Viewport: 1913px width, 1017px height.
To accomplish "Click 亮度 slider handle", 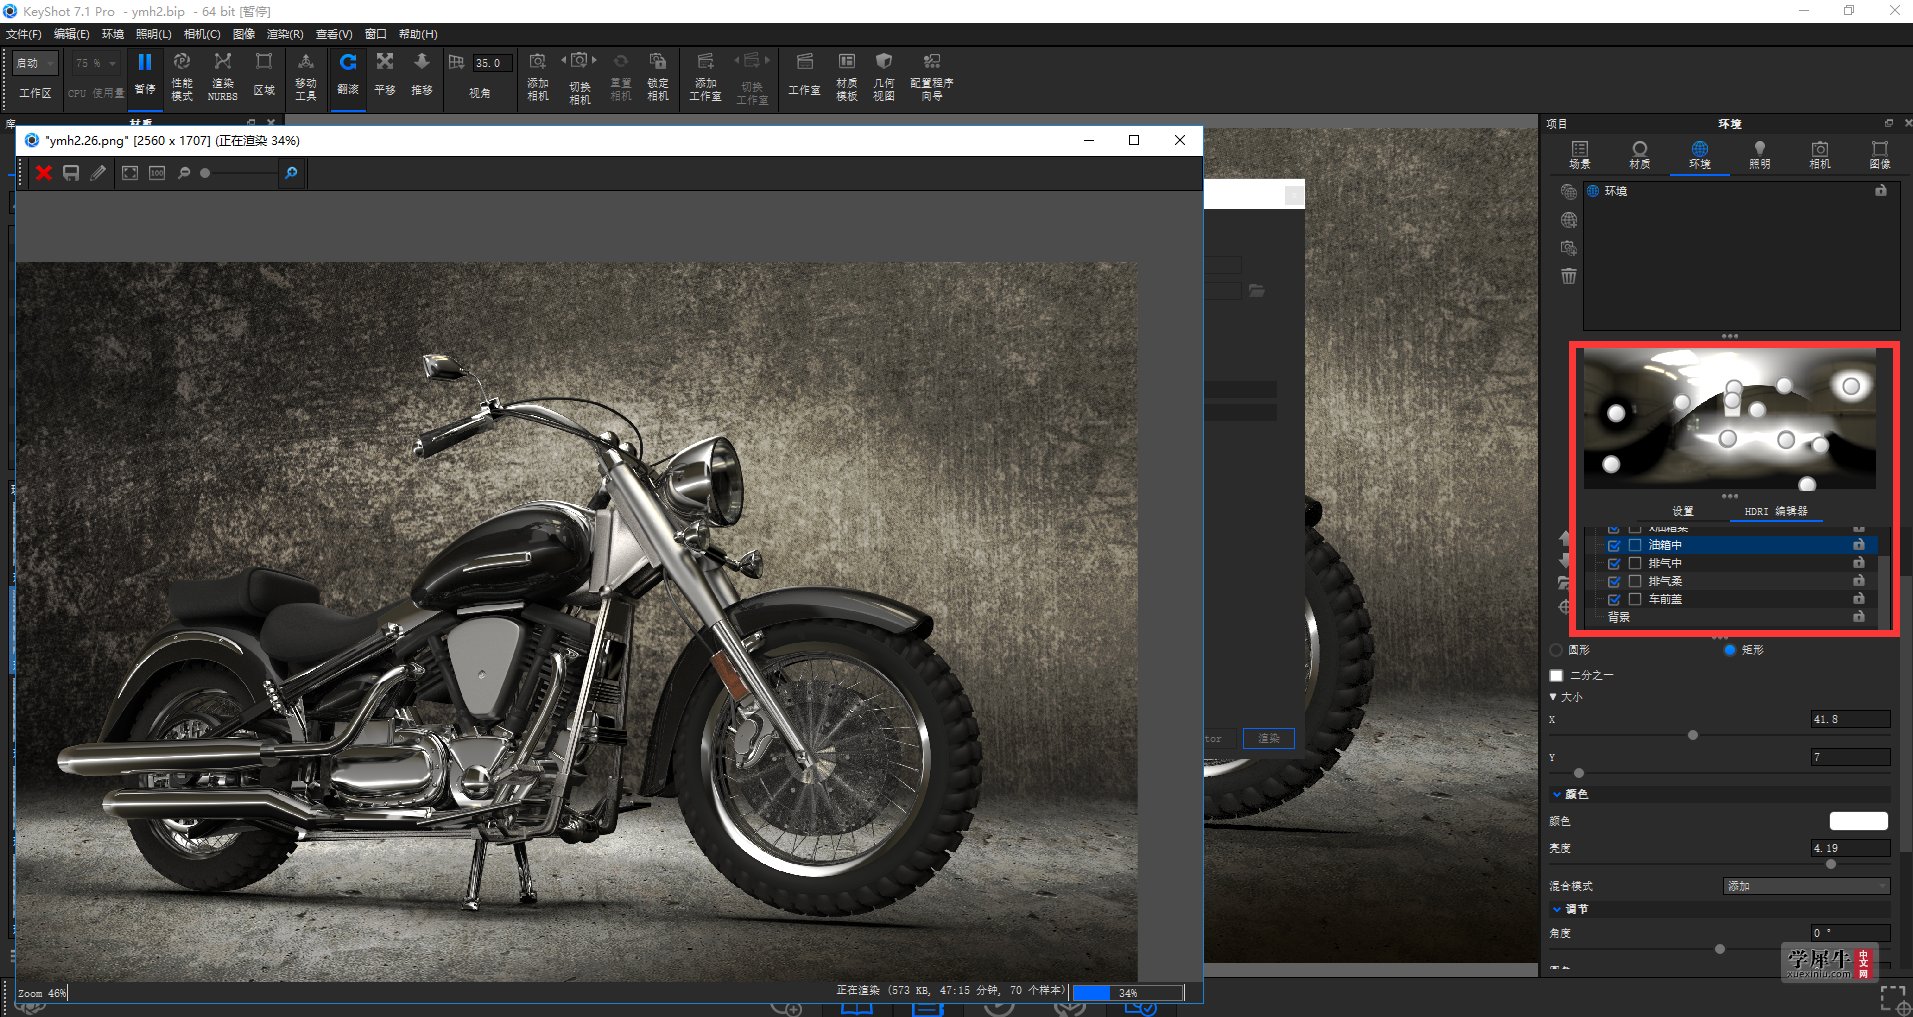I will click(1831, 864).
